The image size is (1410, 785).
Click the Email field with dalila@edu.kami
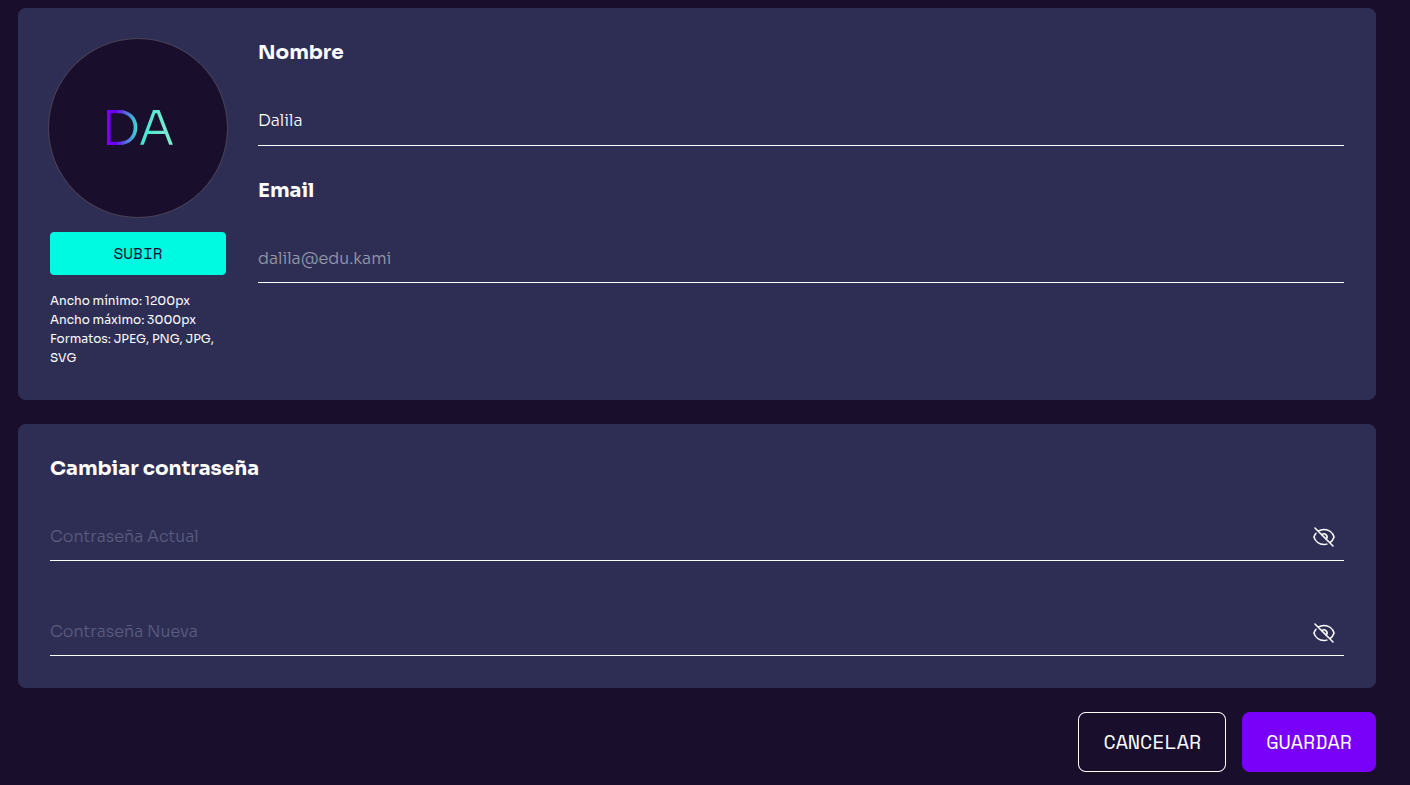click(800, 259)
